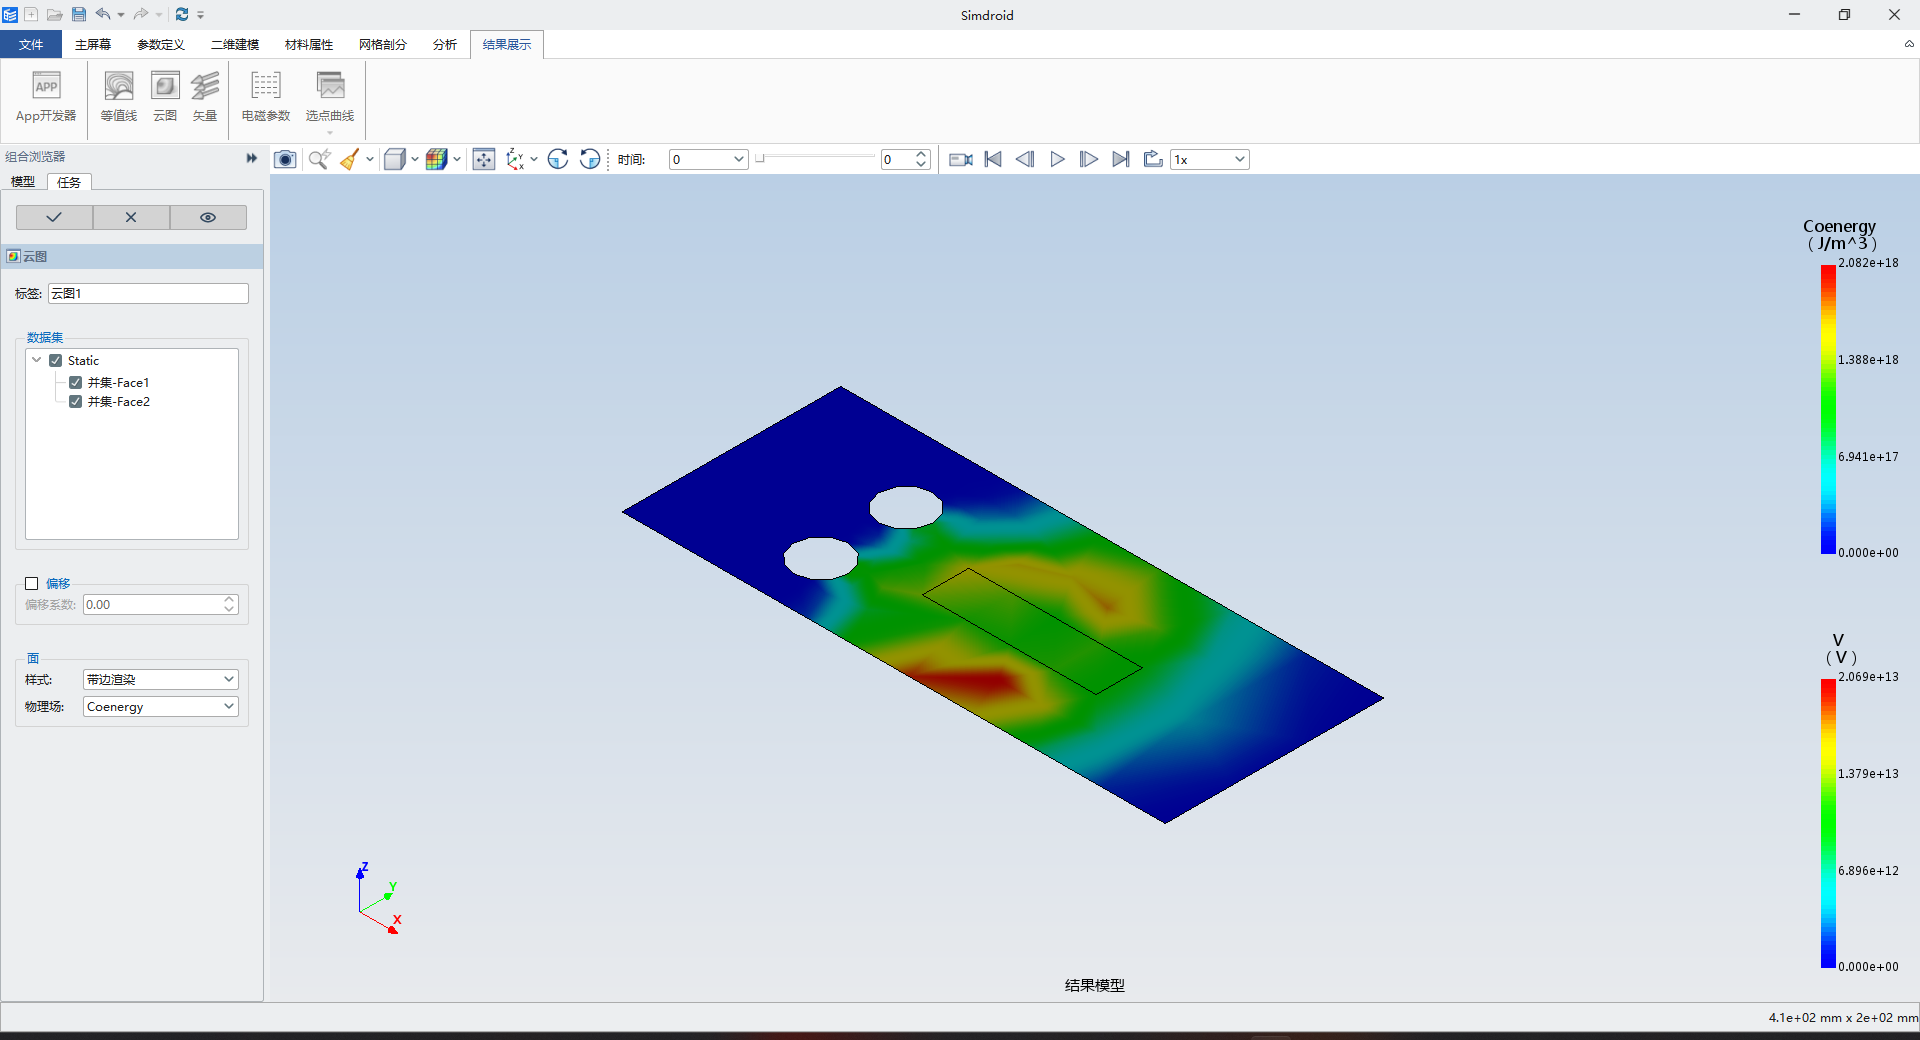Open file with folder icon in title bar

(x=55, y=14)
